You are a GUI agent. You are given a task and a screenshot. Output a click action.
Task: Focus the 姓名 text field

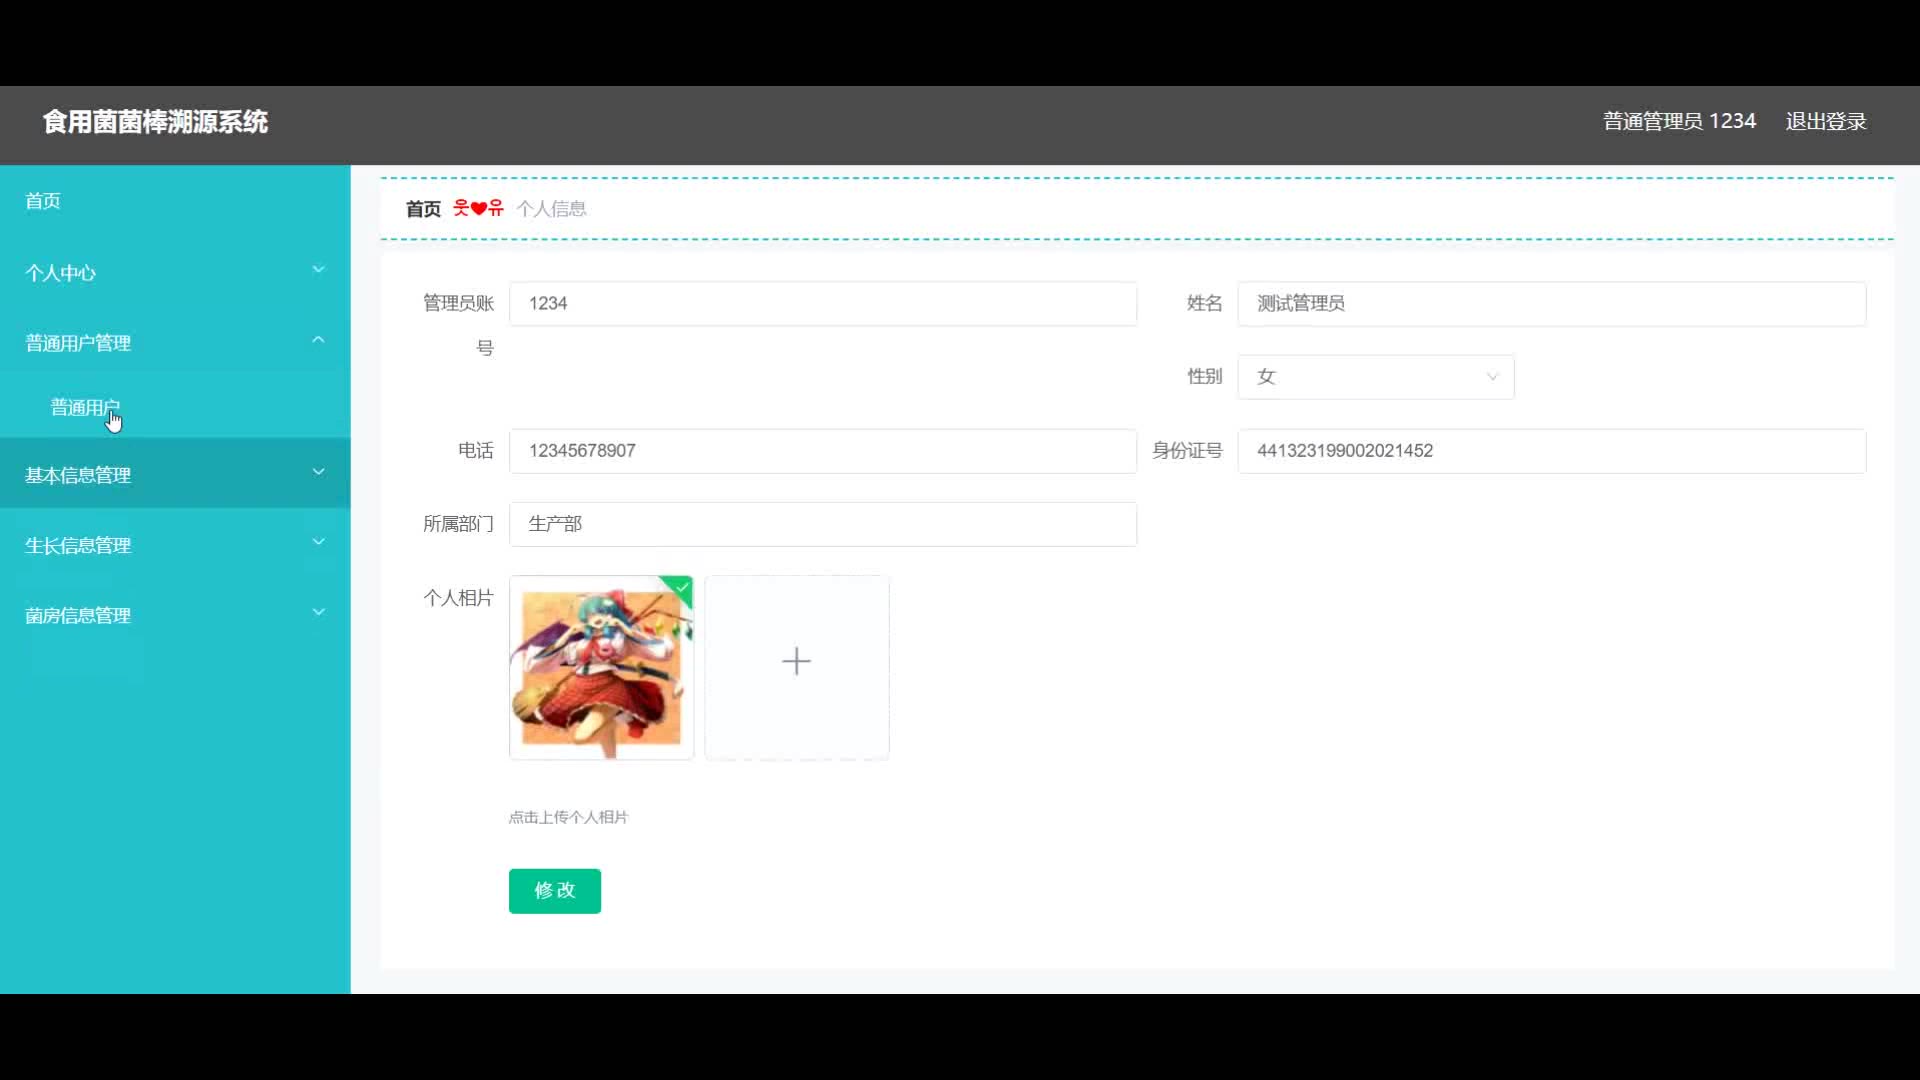pos(1550,304)
